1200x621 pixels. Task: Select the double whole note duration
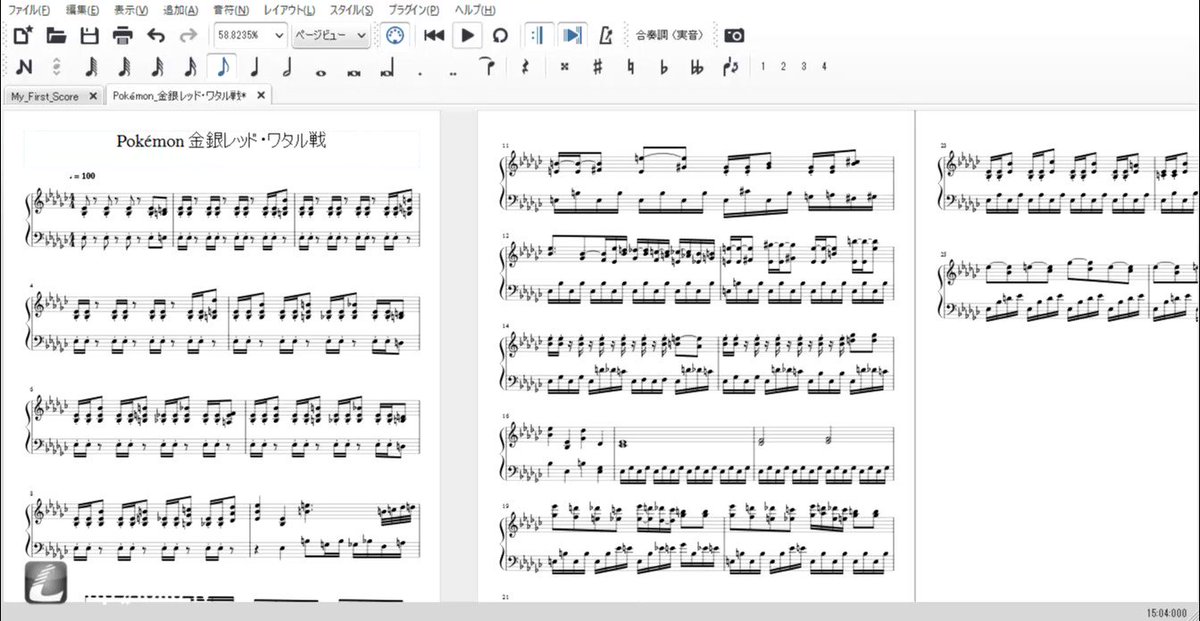[353, 72]
